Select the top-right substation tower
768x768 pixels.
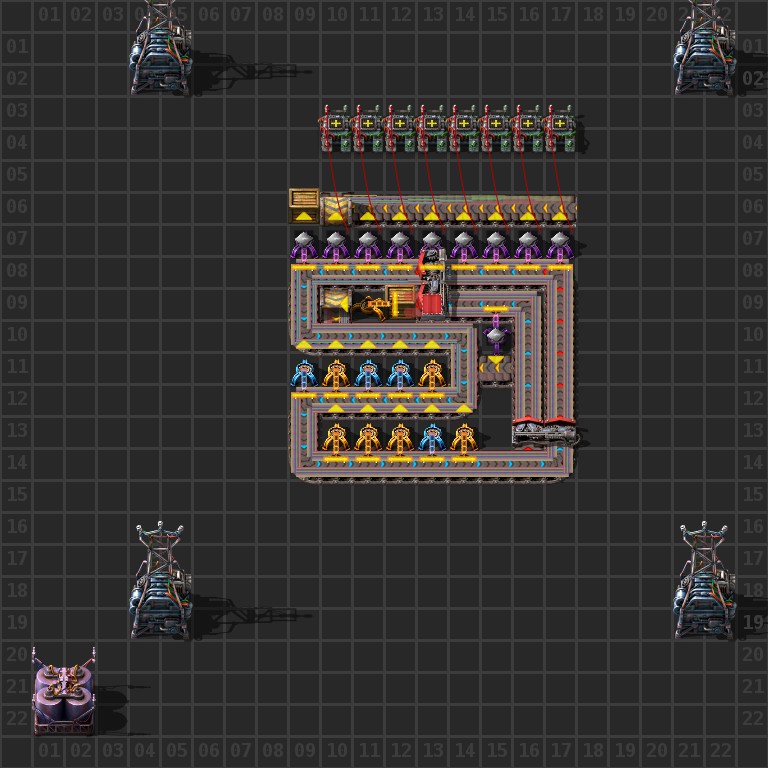pos(704,48)
